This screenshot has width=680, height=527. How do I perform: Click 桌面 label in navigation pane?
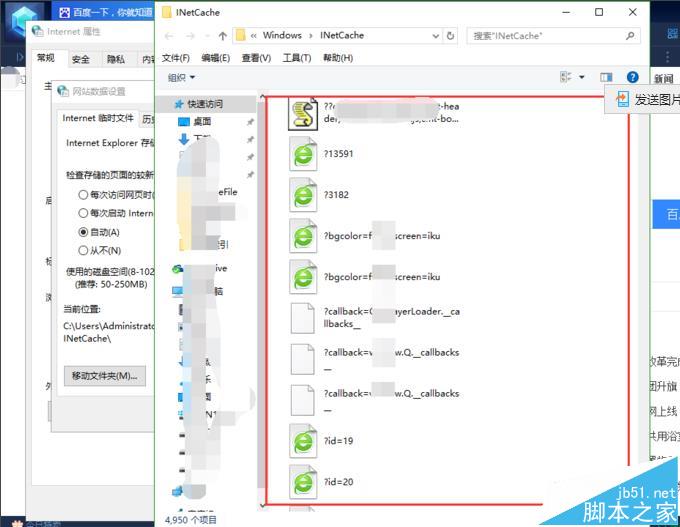pos(202,122)
